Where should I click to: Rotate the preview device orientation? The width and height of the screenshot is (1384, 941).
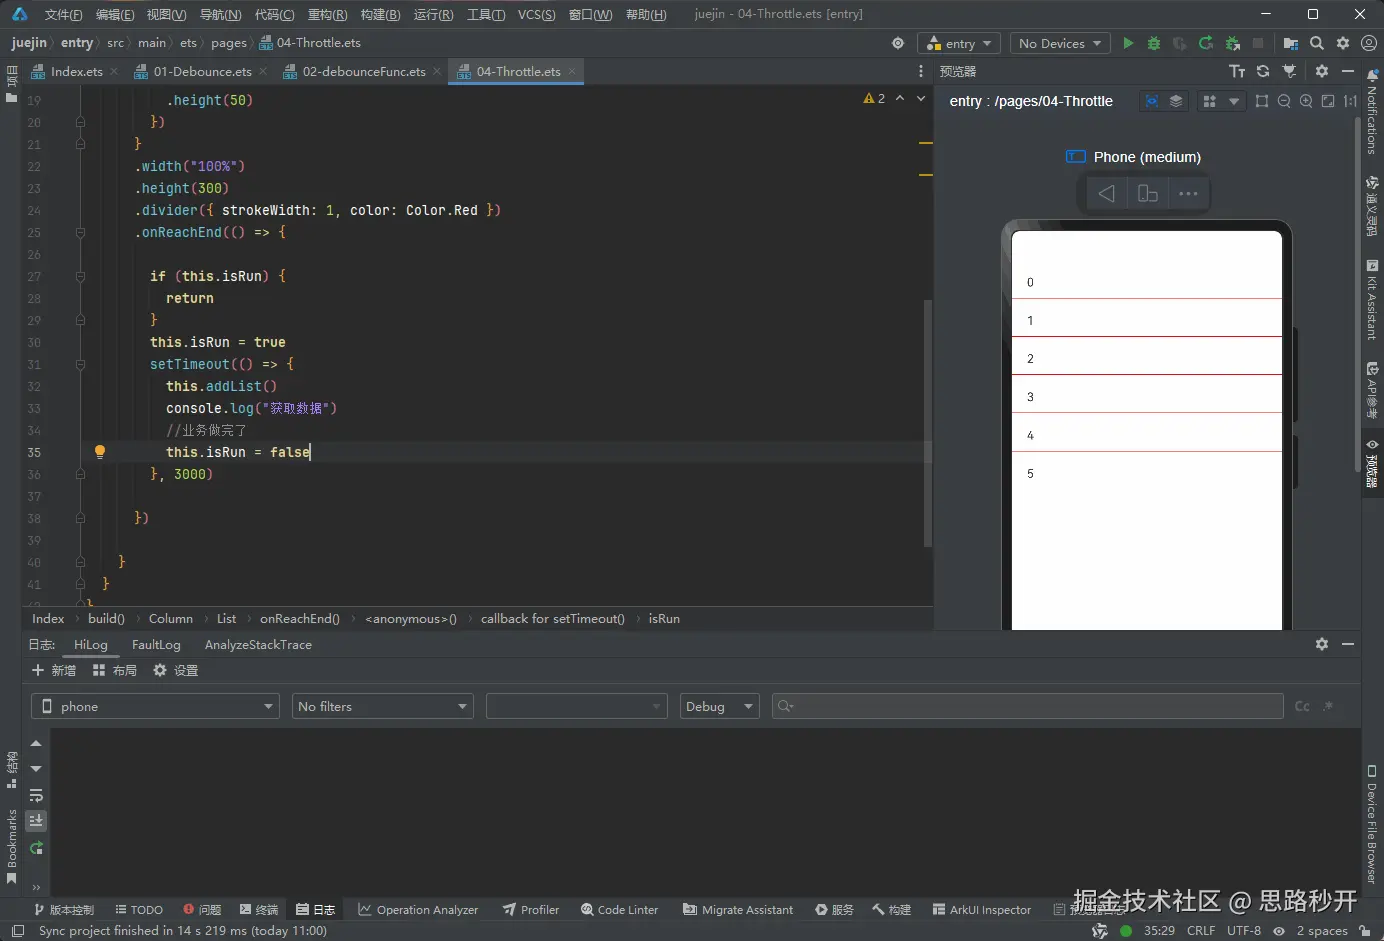tap(1148, 194)
